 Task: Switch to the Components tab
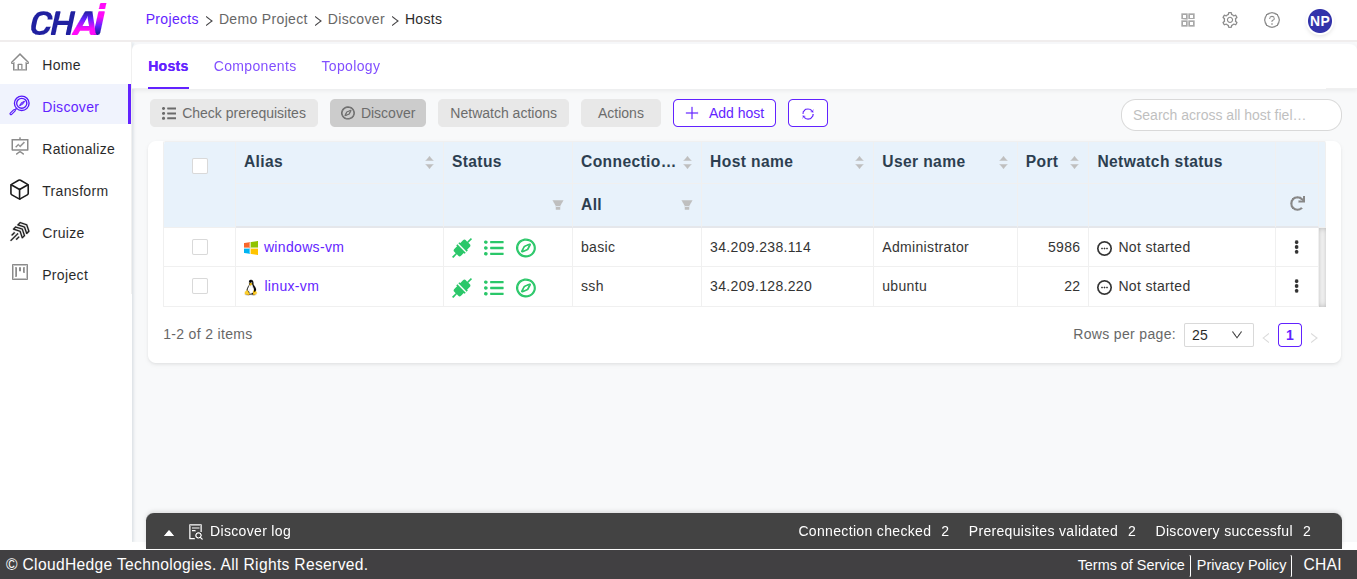(x=255, y=66)
